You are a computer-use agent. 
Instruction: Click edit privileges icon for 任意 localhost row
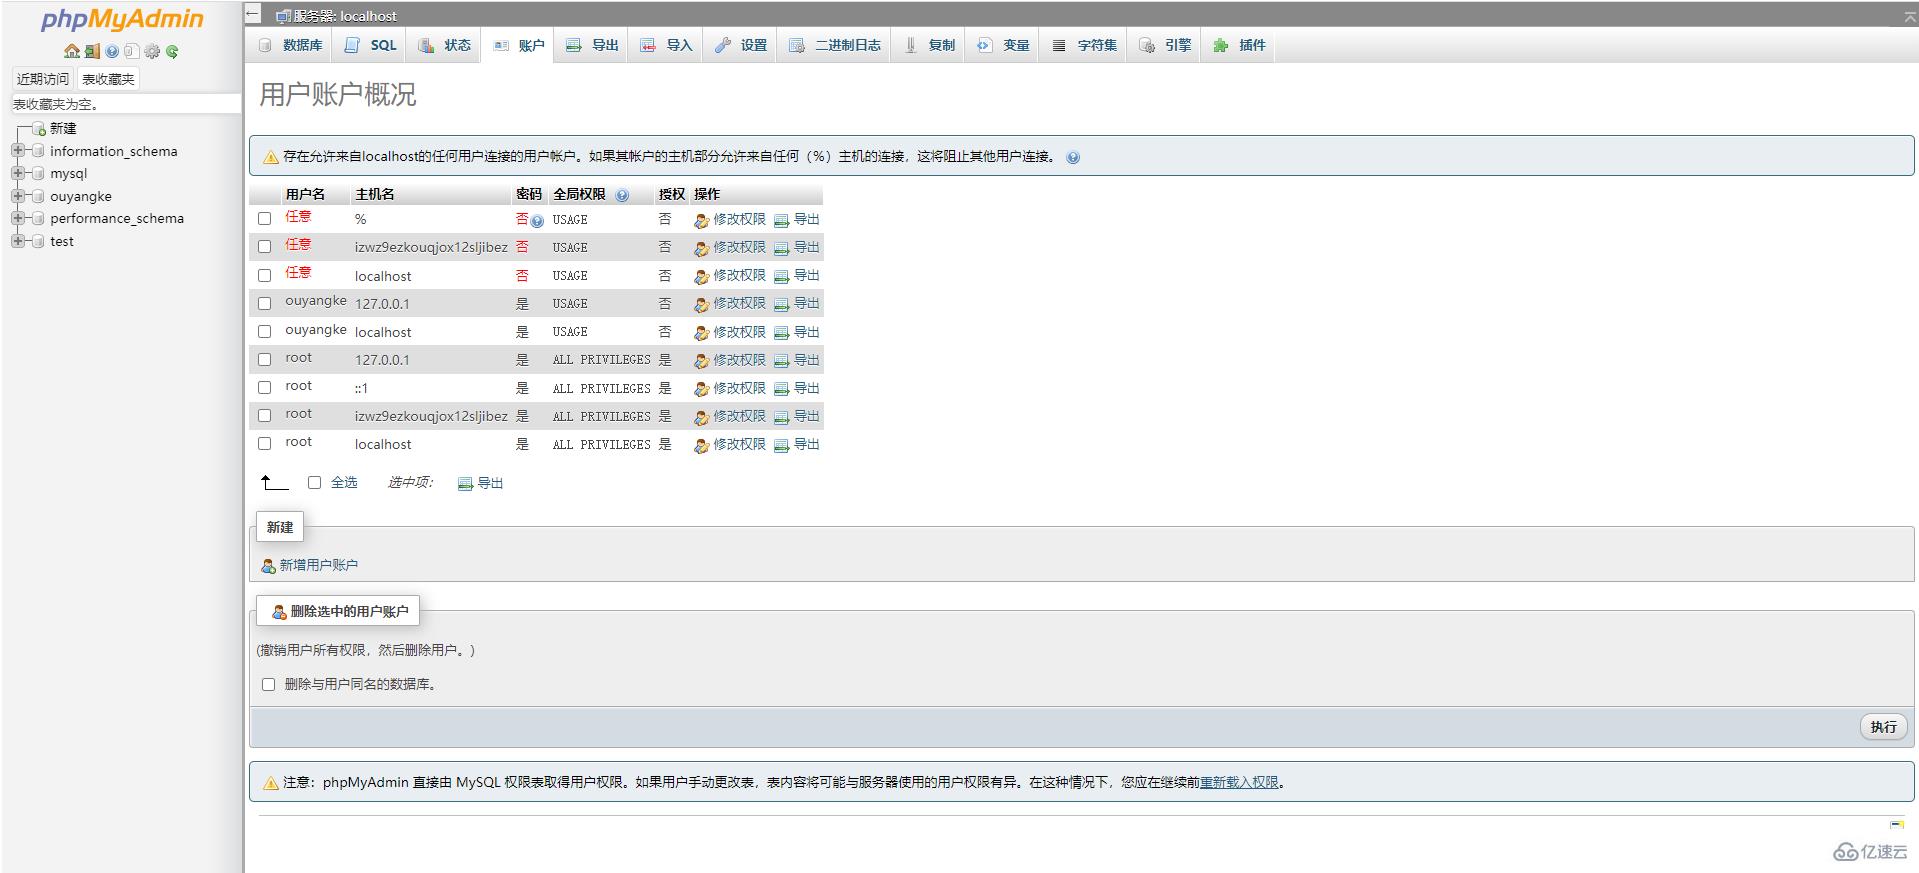701,277
